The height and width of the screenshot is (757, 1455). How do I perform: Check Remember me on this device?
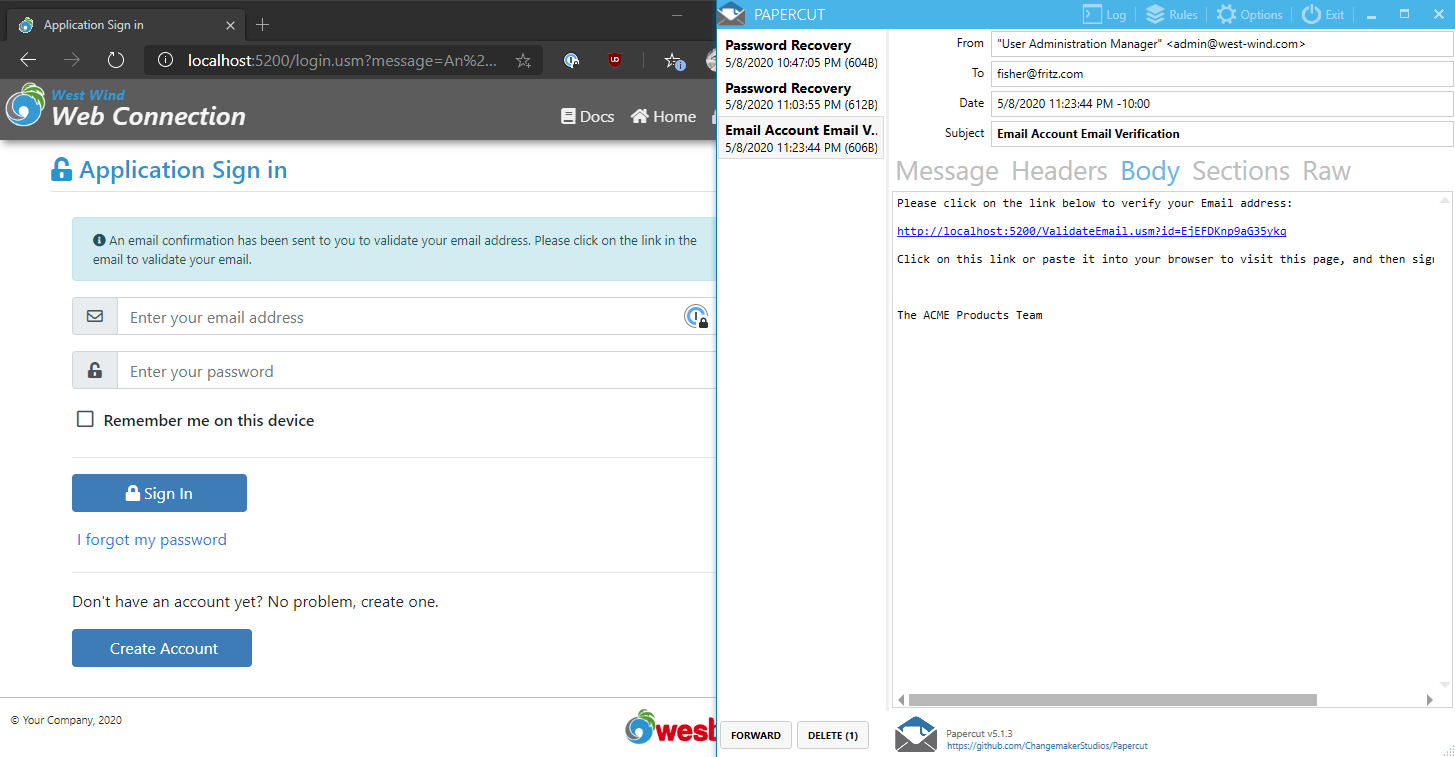(86, 420)
